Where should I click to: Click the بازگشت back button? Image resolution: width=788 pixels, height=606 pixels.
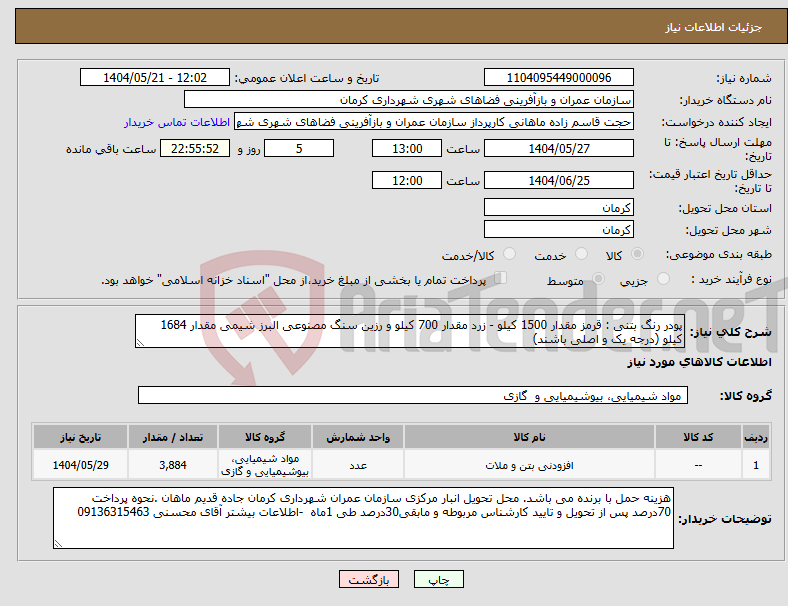pyautogui.click(x=369, y=579)
